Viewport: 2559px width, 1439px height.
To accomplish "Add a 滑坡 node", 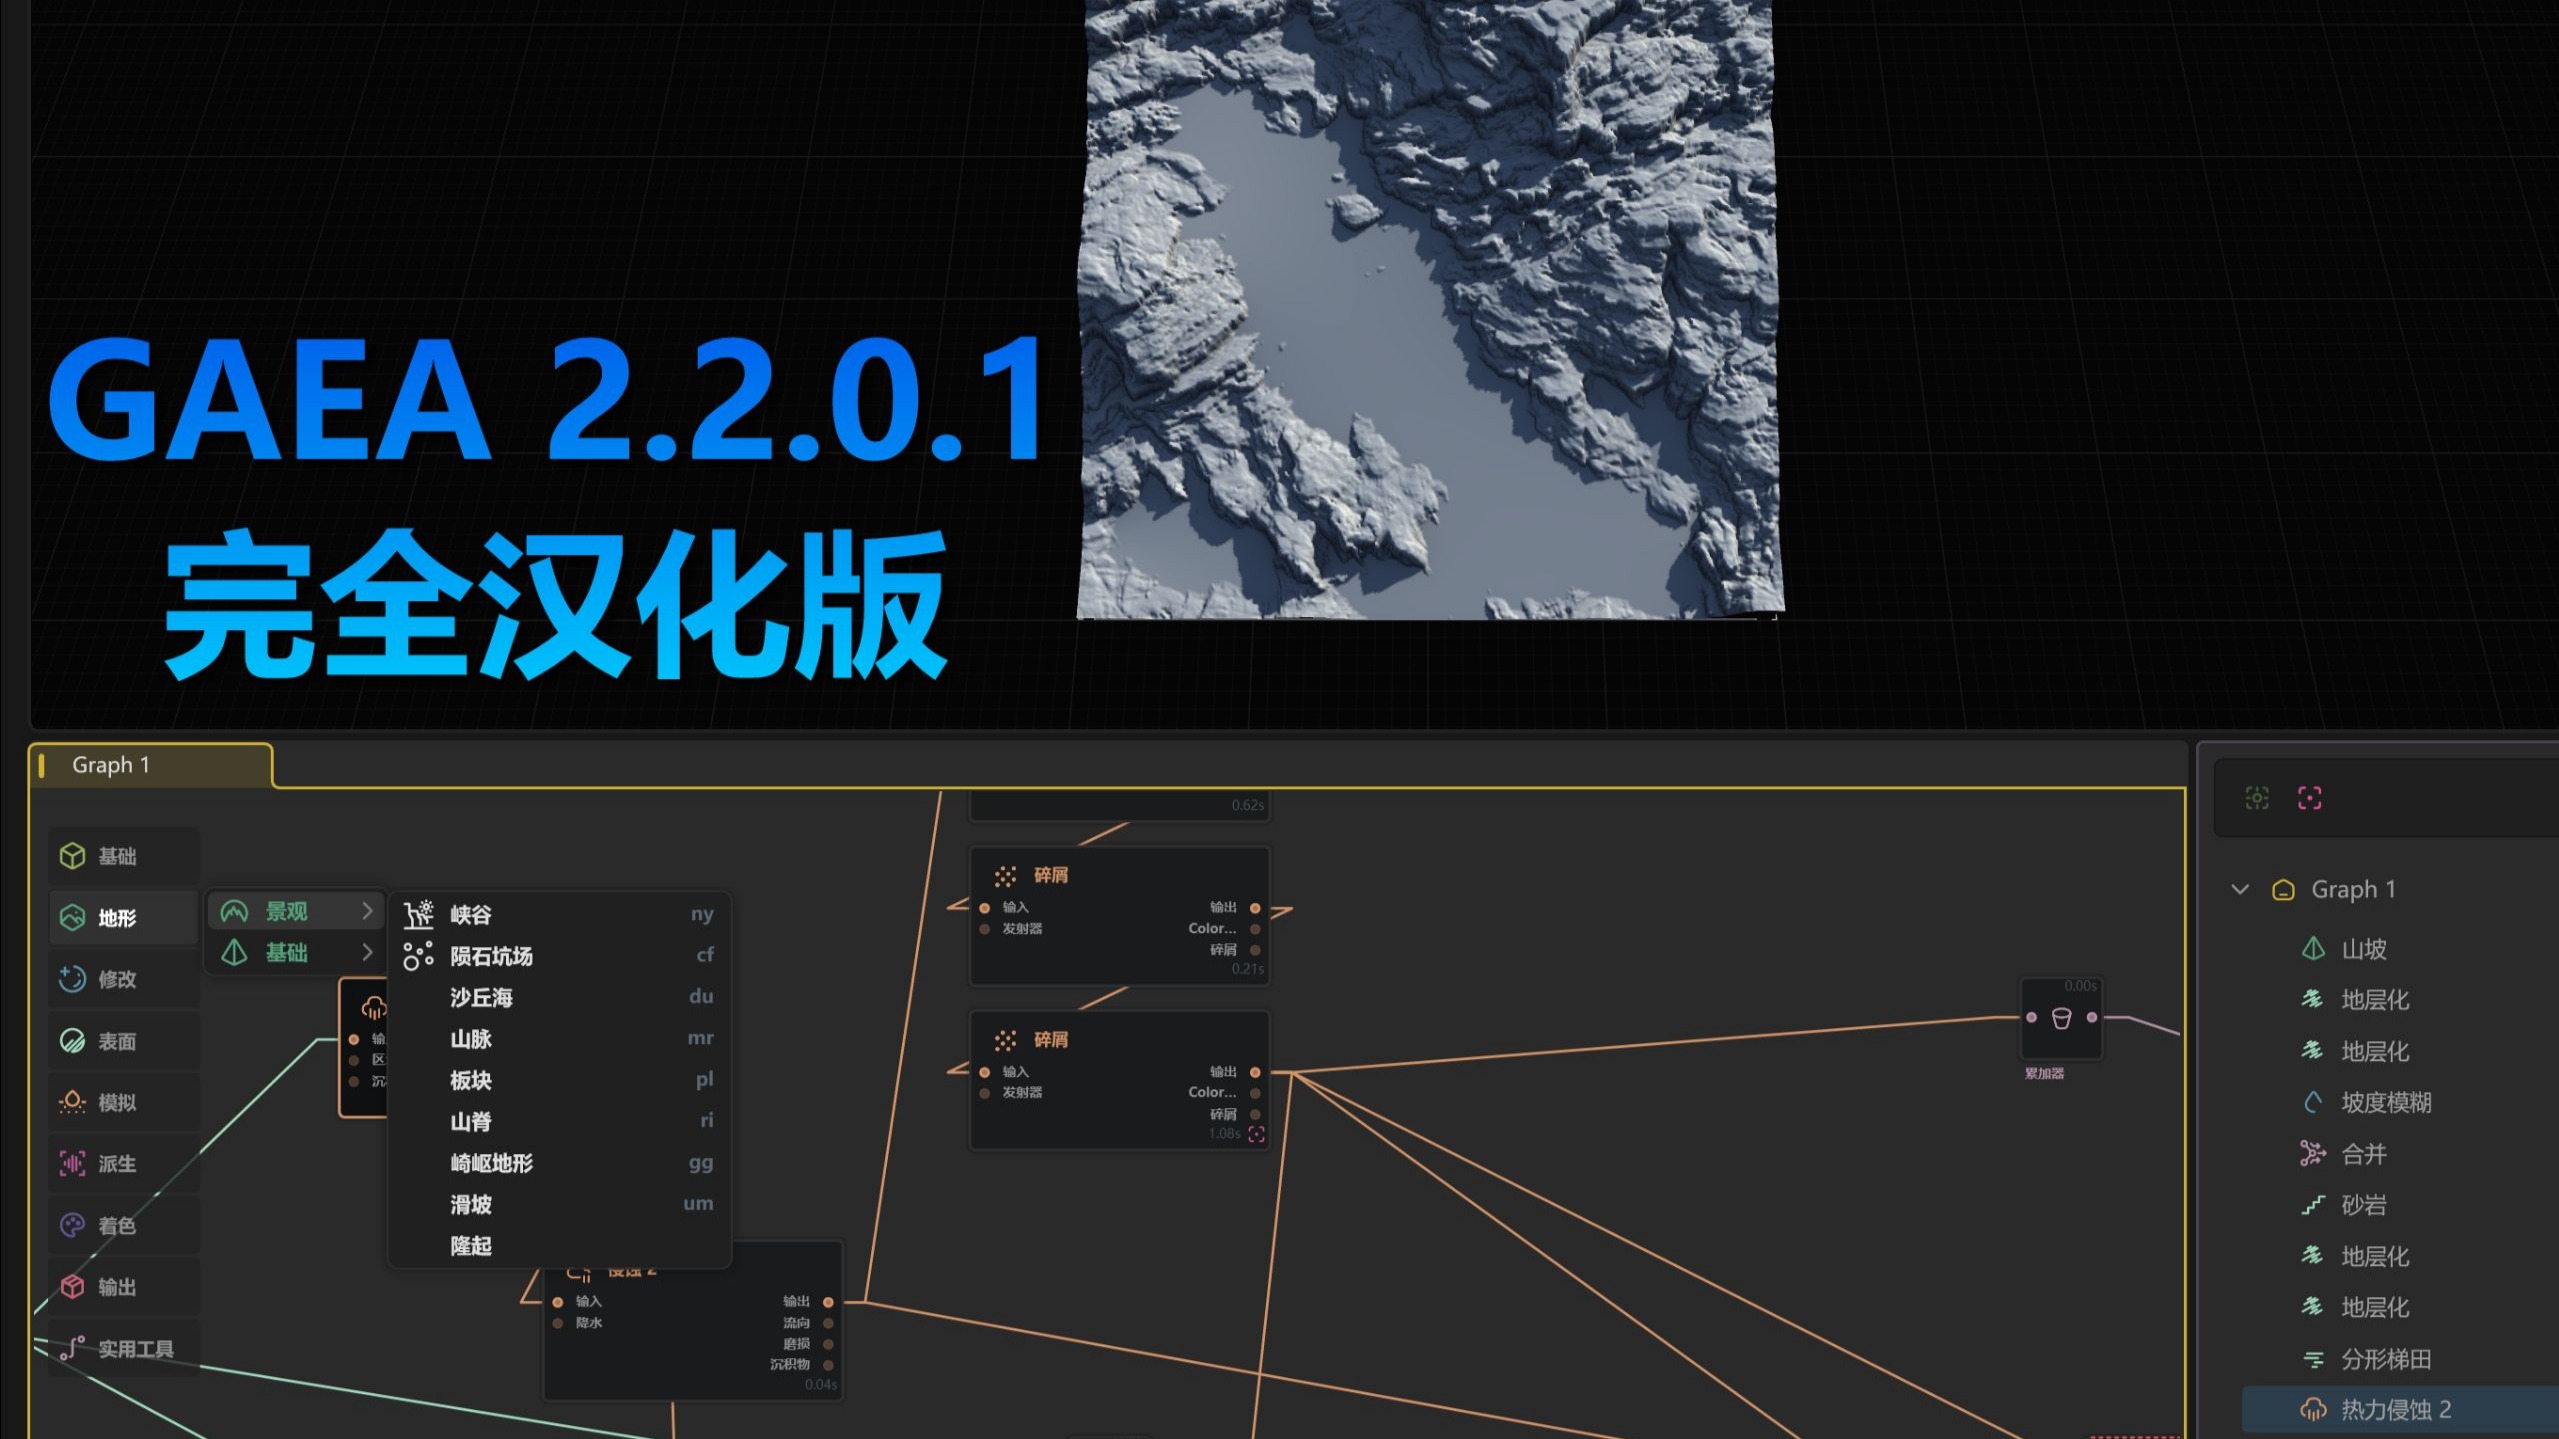I will (559, 1204).
